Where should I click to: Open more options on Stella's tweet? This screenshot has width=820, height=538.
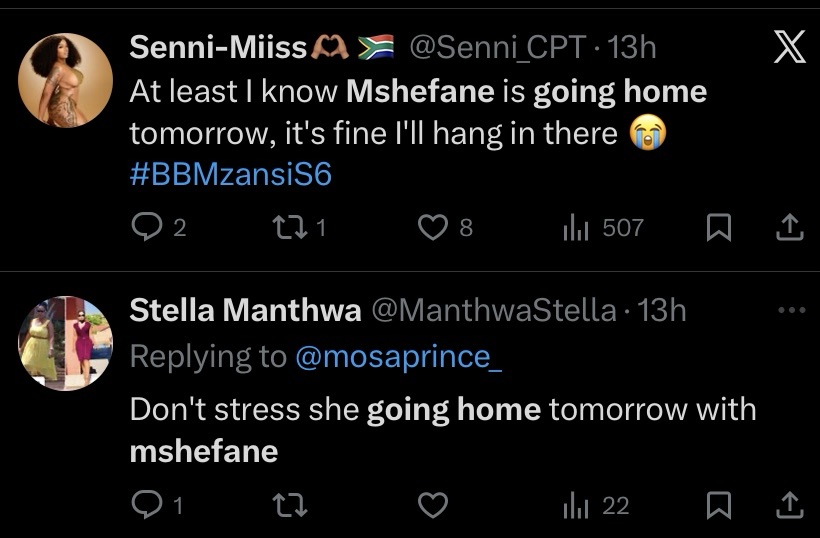click(x=790, y=311)
